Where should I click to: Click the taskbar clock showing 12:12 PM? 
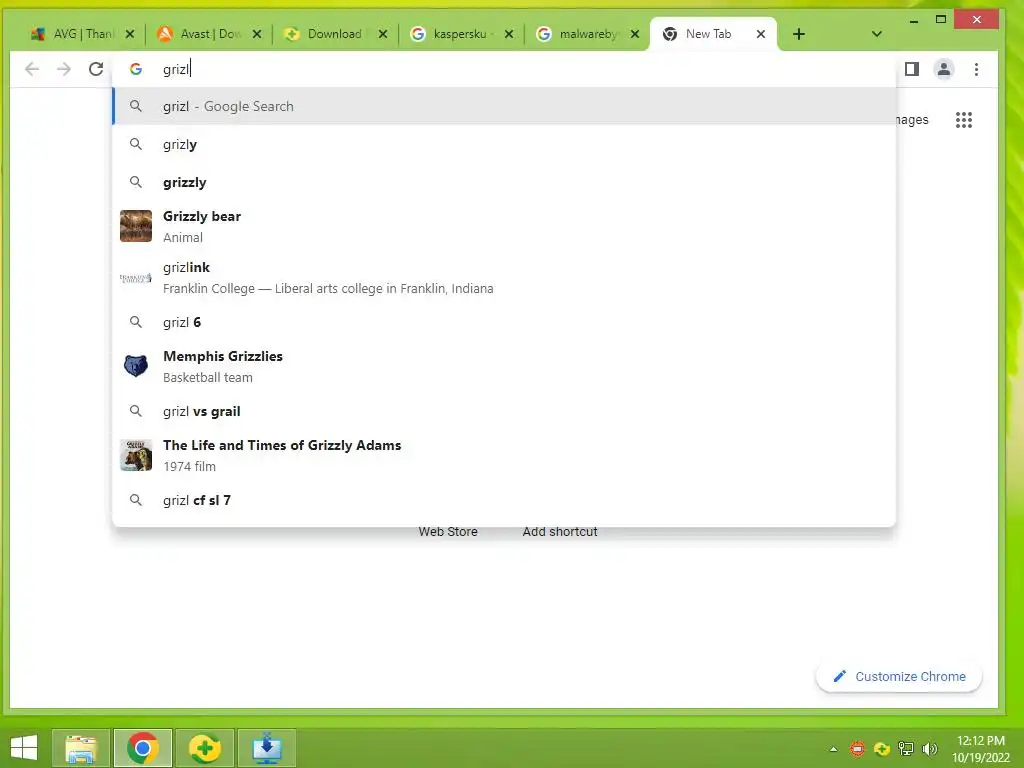(980, 749)
